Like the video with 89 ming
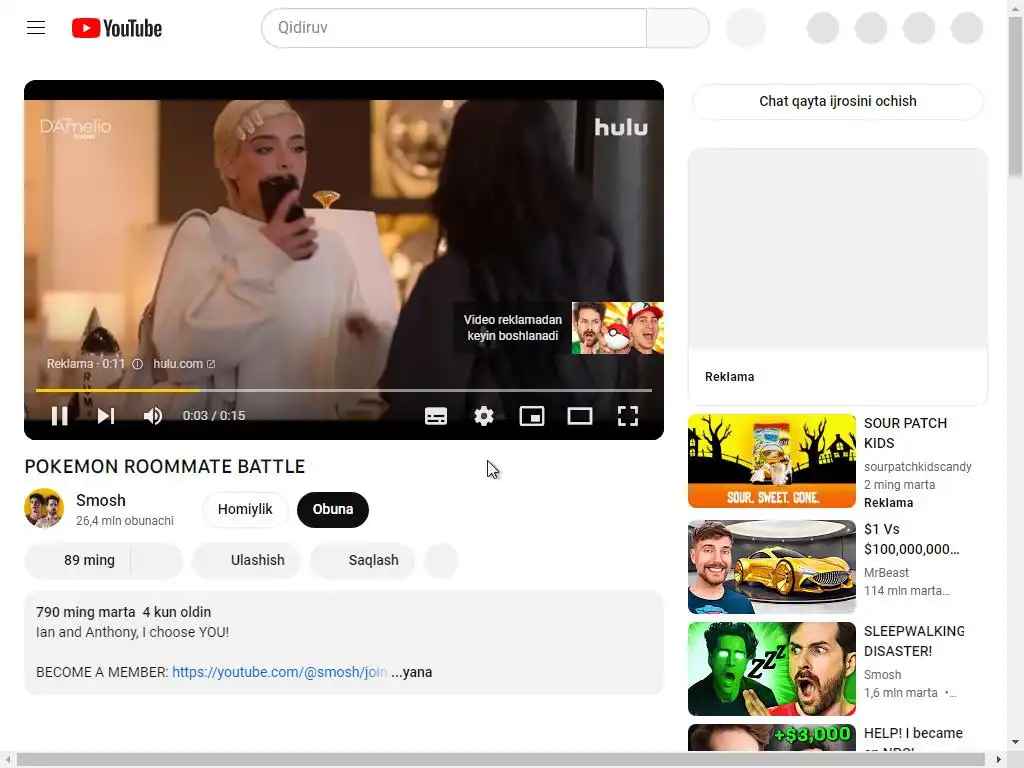The width and height of the screenshot is (1024, 768). [x=78, y=560]
